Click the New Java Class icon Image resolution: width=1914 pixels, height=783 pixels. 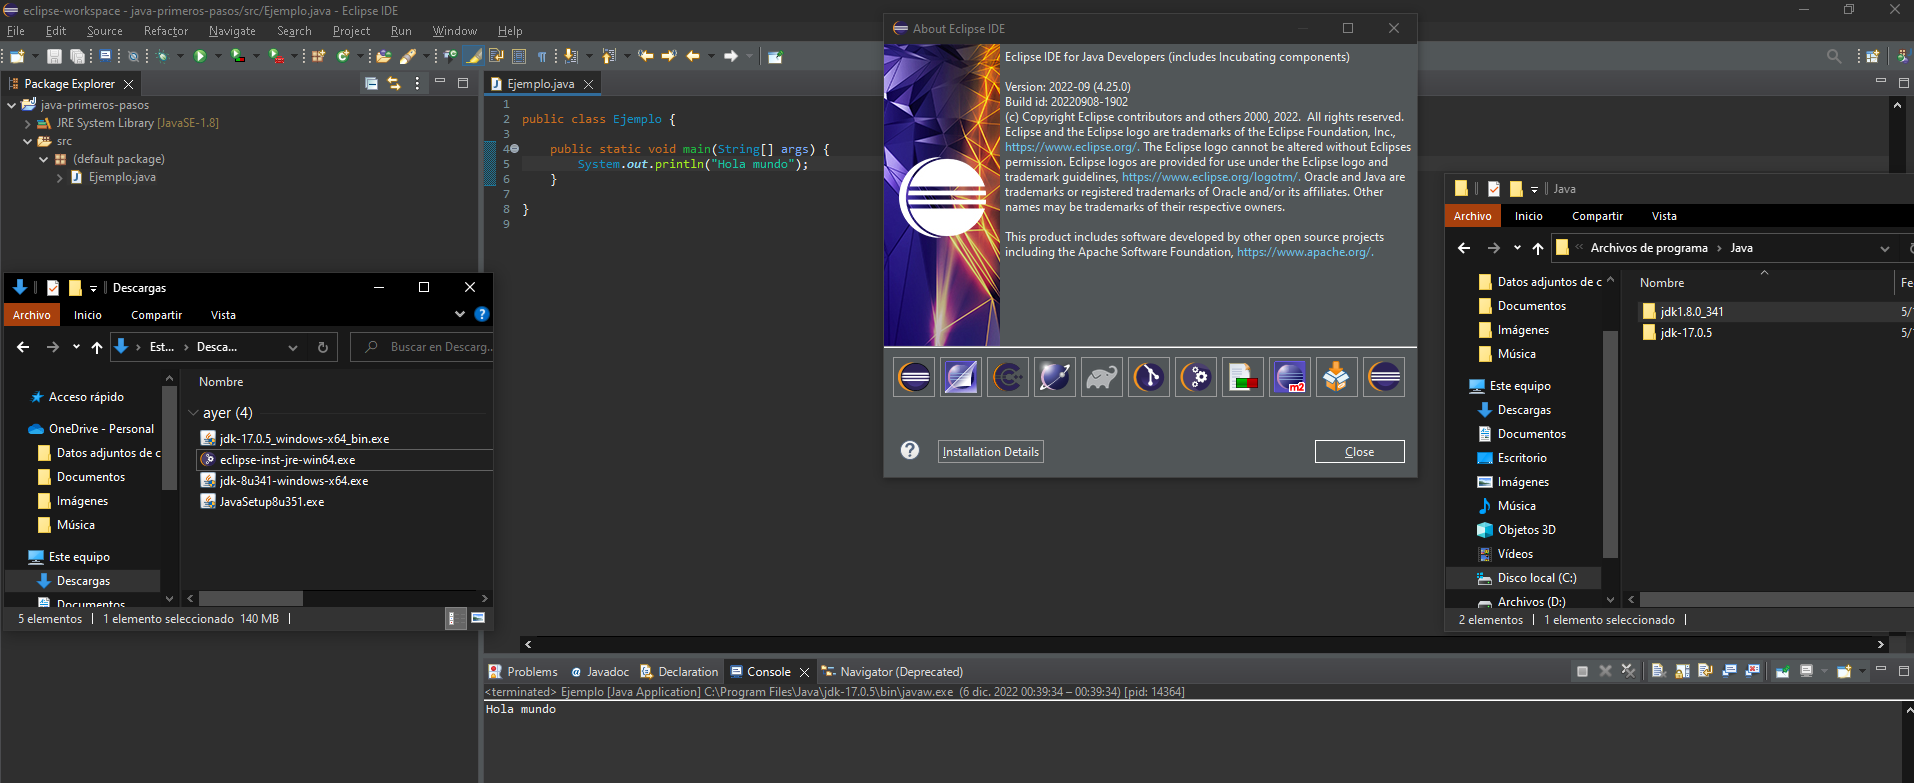(x=343, y=56)
